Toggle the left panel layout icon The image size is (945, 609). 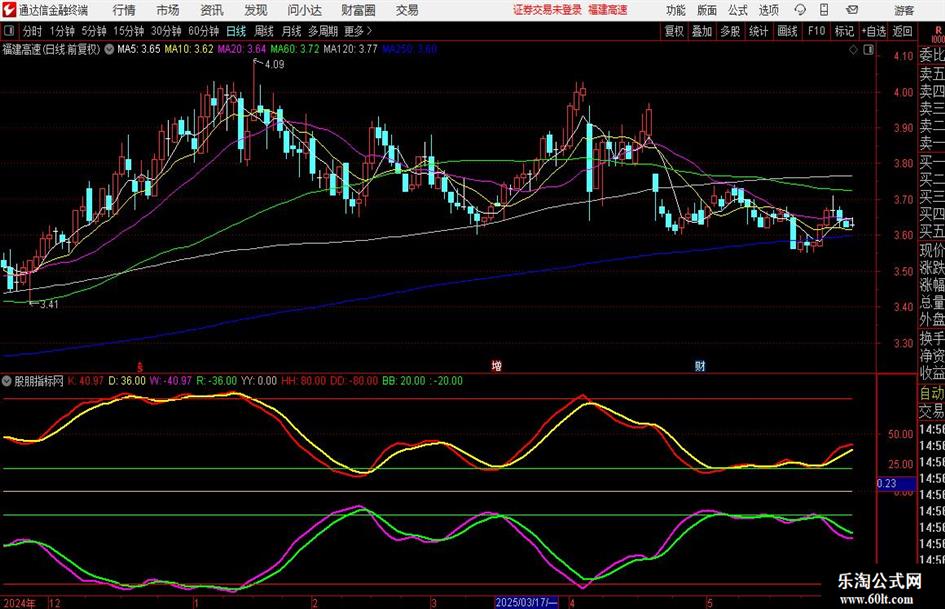pyautogui.click(x=8, y=31)
